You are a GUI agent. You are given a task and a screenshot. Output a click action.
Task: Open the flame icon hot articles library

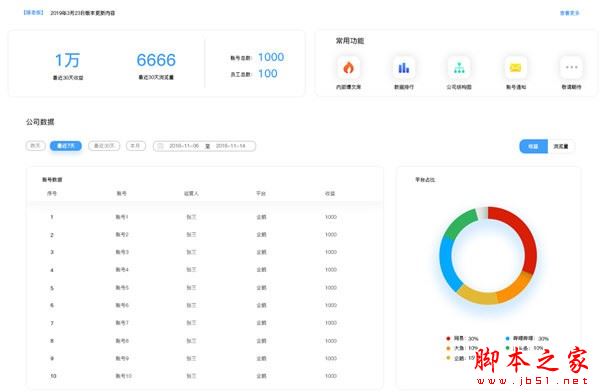click(x=348, y=68)
